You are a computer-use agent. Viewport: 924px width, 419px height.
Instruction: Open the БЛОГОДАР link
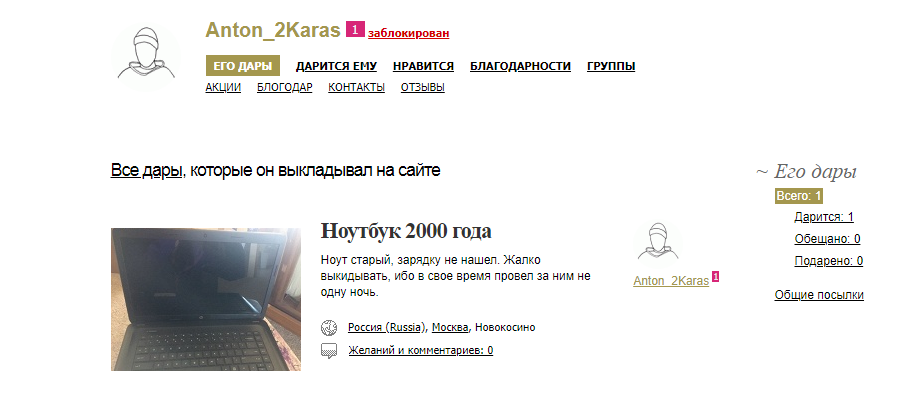285,87
